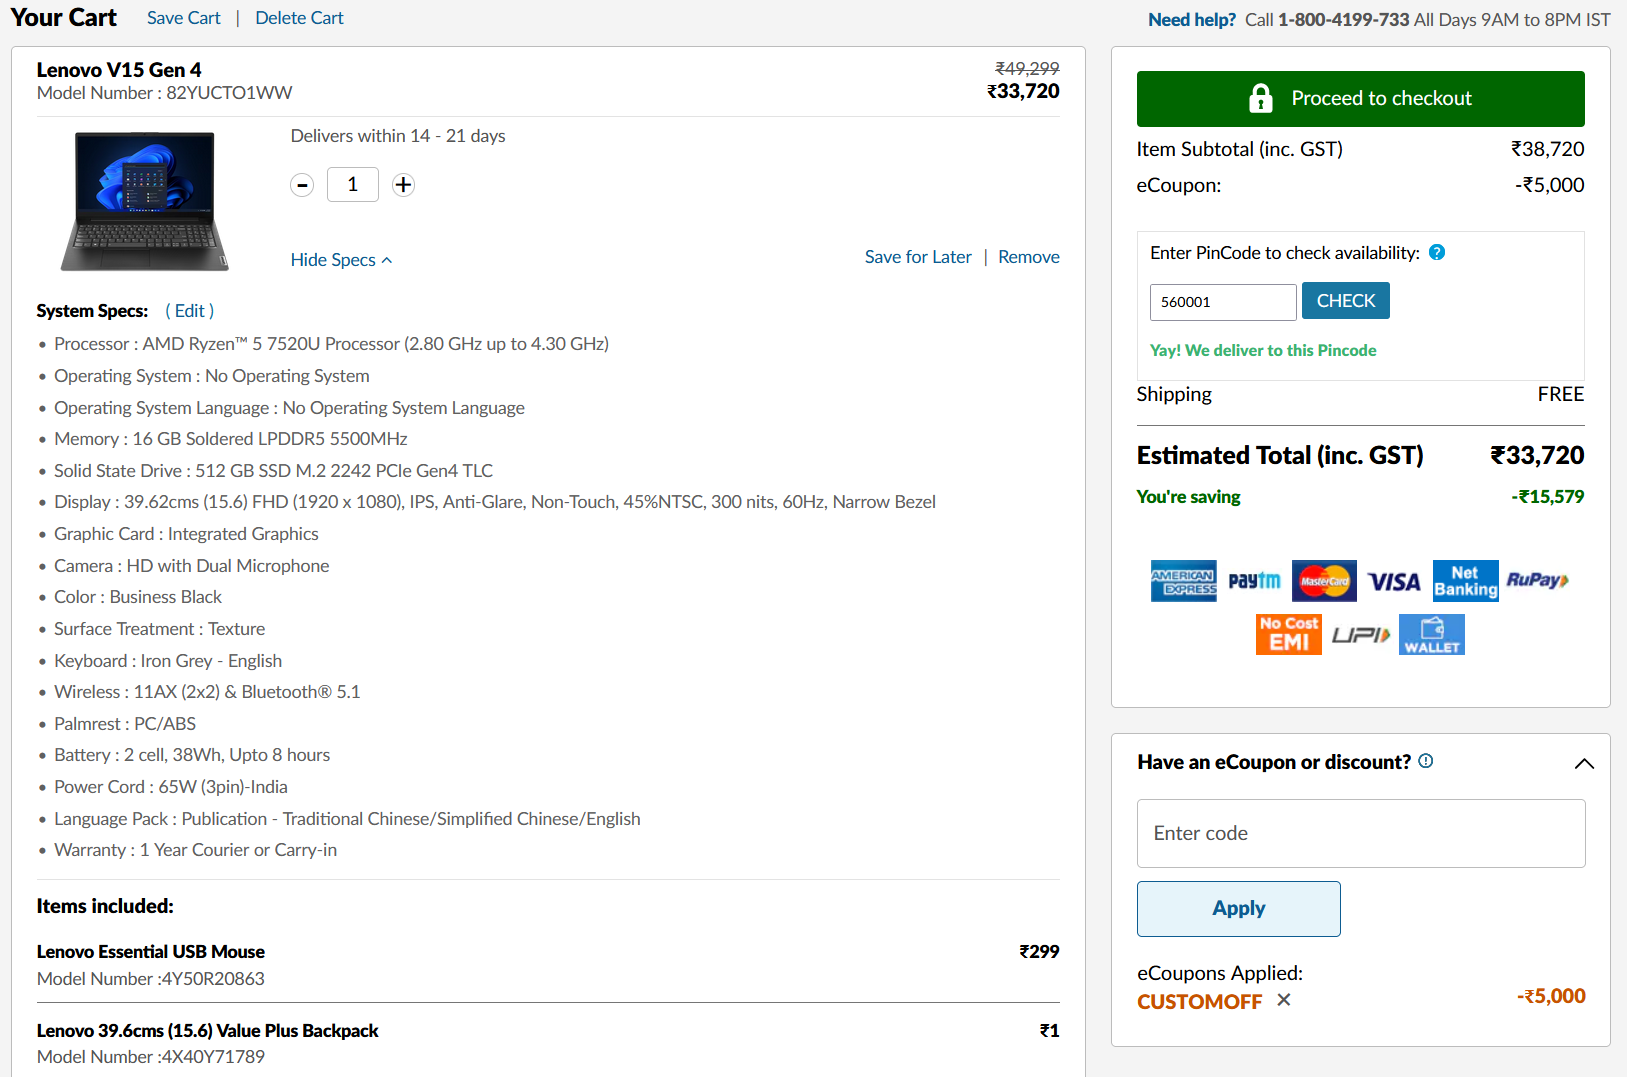Viewport: 1627px width, 1077px height.
Task: Click the Paytm payment icon
Action: point(1254,581)
